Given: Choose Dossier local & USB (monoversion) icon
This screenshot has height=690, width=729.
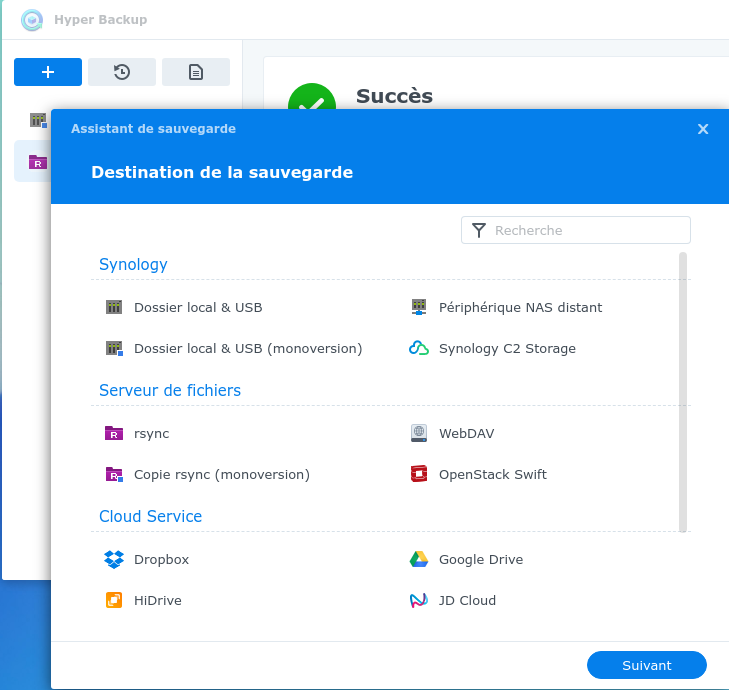Looking at the screenshot, I should click(114, 348).
